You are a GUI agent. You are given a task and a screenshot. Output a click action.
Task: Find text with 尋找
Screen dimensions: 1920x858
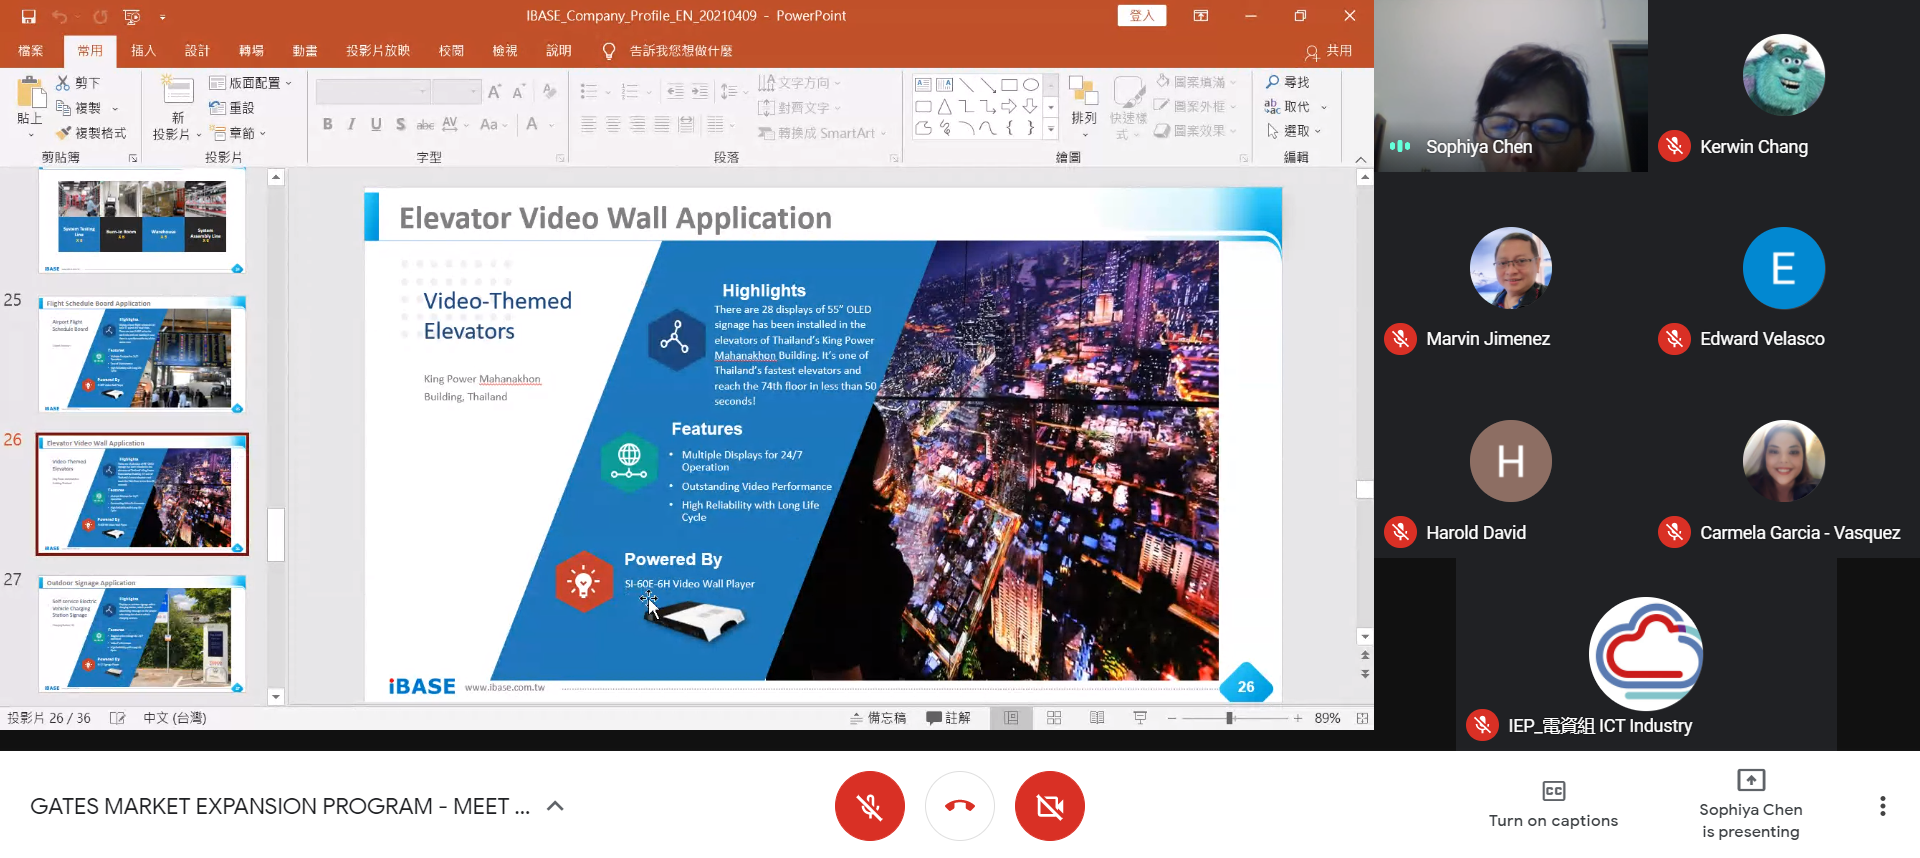(1288, 82)
